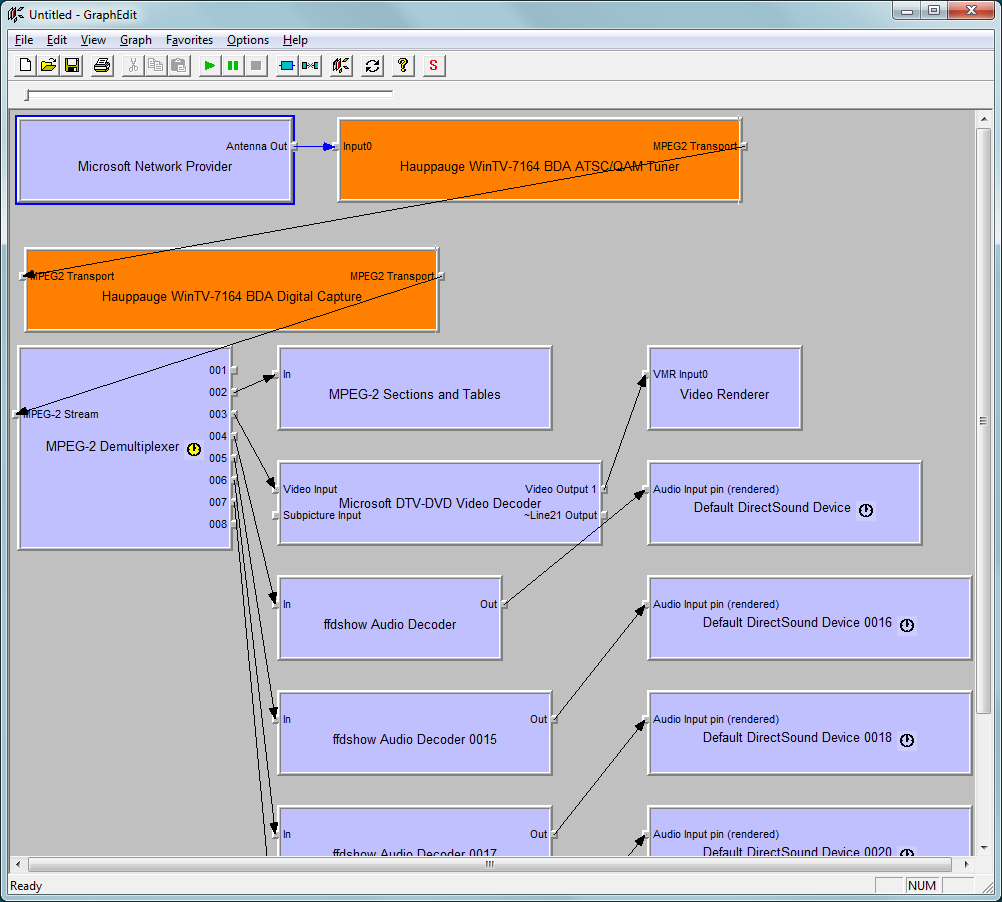This screenshot has height=902, width=1002.
Task: Pause the graph with pause button
Action: pos(233,65)
